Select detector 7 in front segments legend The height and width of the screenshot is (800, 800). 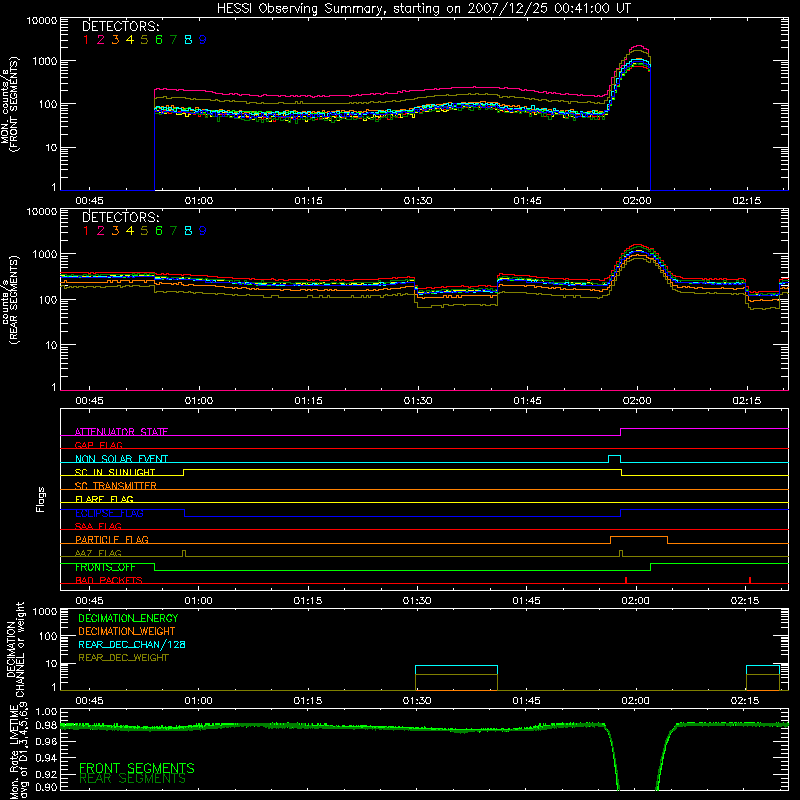(173, 40)
